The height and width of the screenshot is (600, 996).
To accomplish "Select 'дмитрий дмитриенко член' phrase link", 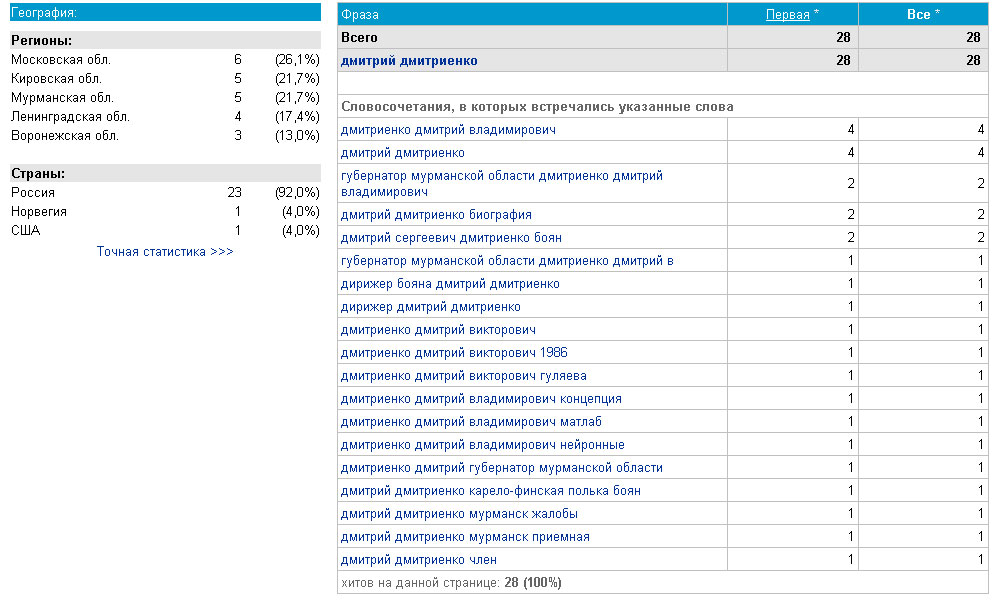I will 418,560.
